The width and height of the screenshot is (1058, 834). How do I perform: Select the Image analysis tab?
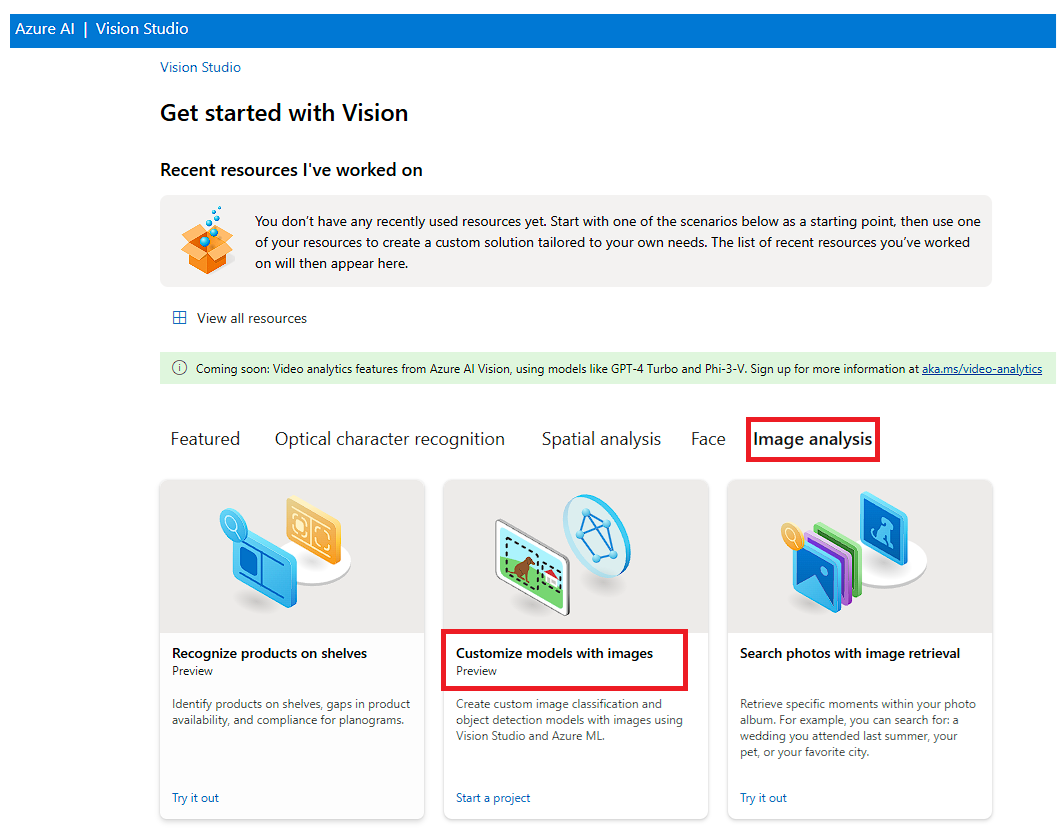click(812, 439)
